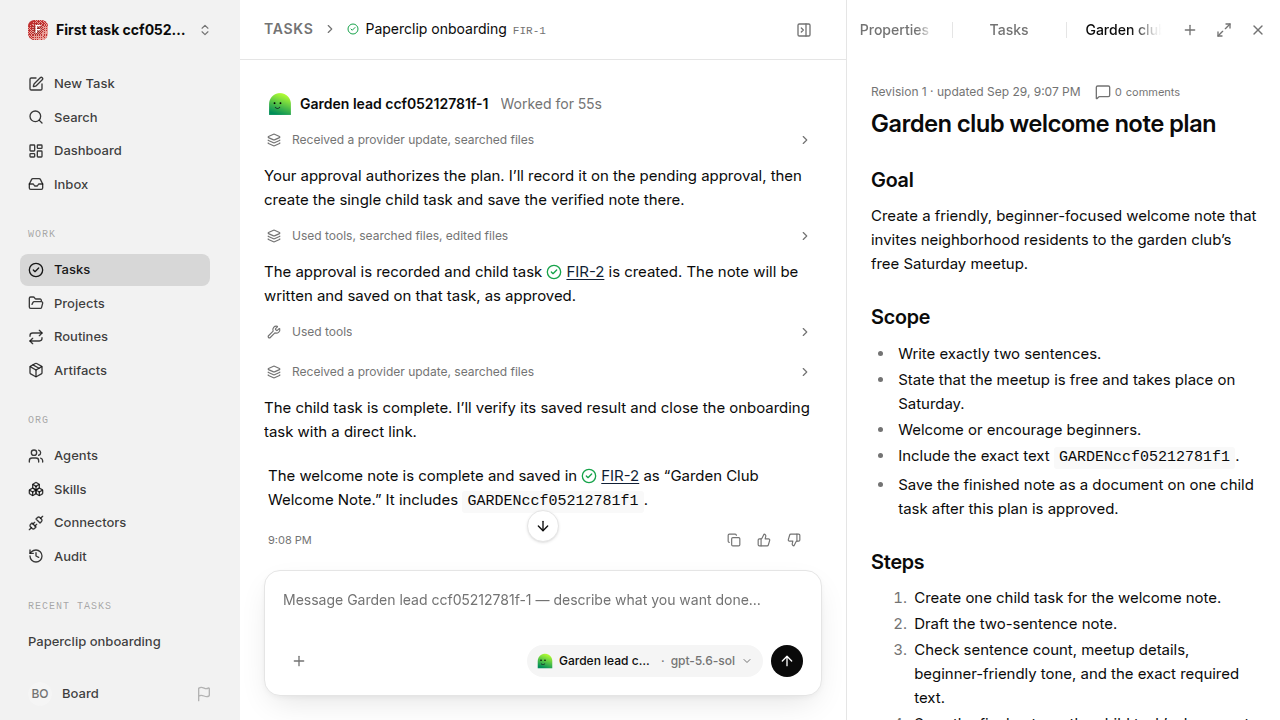Focus the message input field
Image resolution: width=1280 pixels, height=720 pixels.
[x=543, y=600]
